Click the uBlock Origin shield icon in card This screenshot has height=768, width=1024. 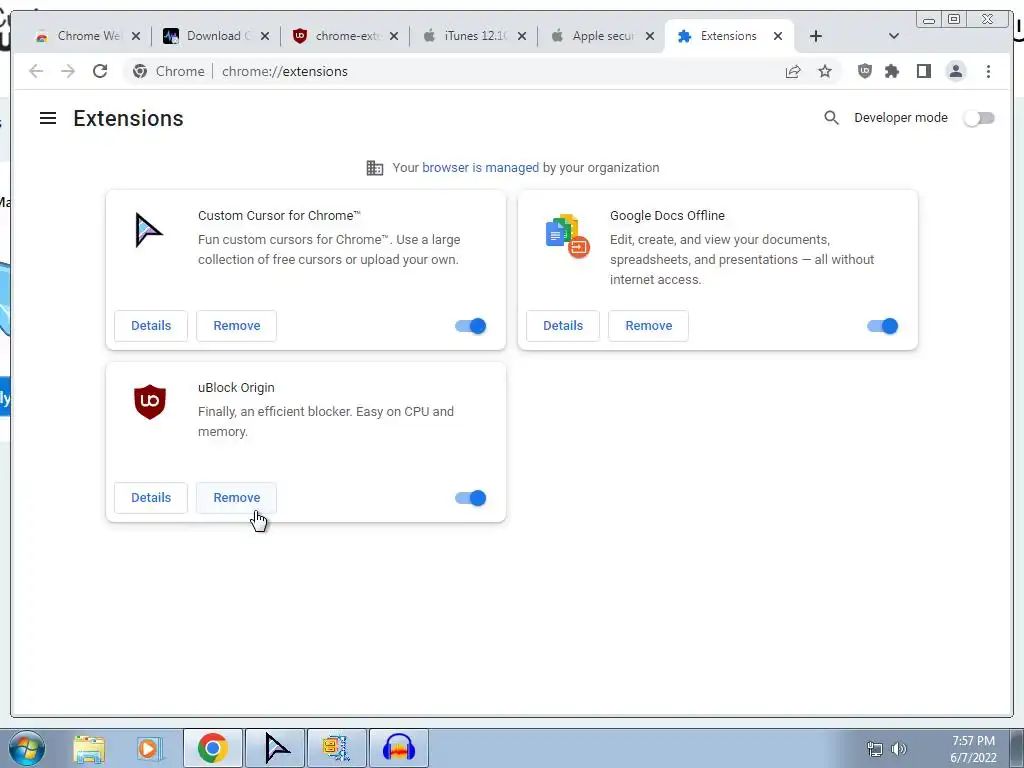tap(150, 402)
